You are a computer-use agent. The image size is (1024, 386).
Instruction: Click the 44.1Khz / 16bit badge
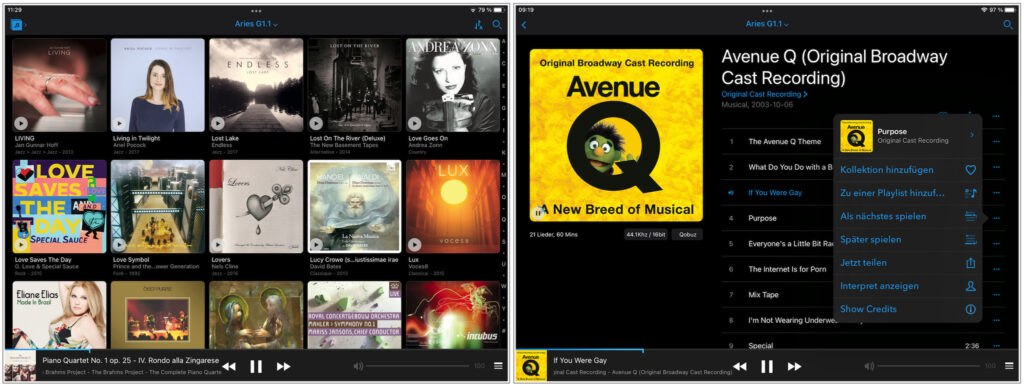[647, 234]
